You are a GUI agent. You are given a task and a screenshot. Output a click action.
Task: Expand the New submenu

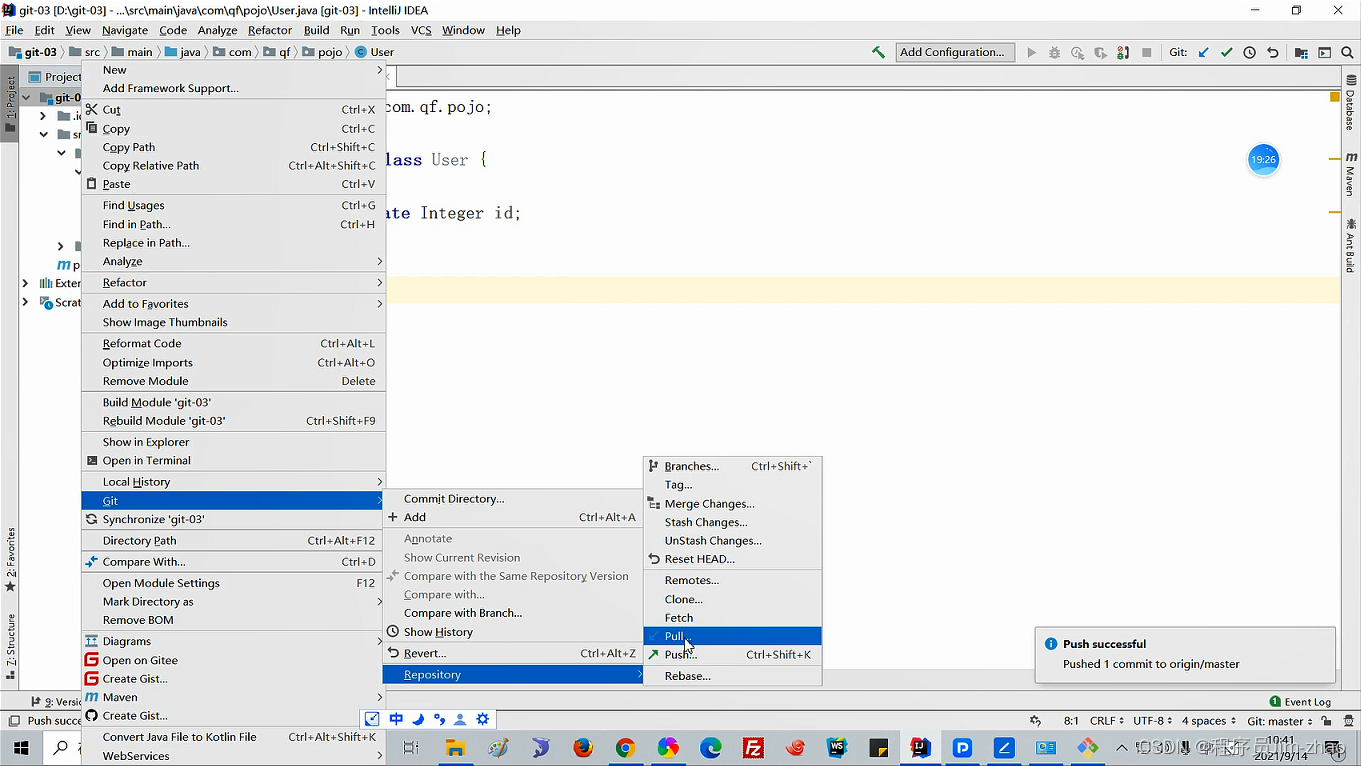coord(233,70)
